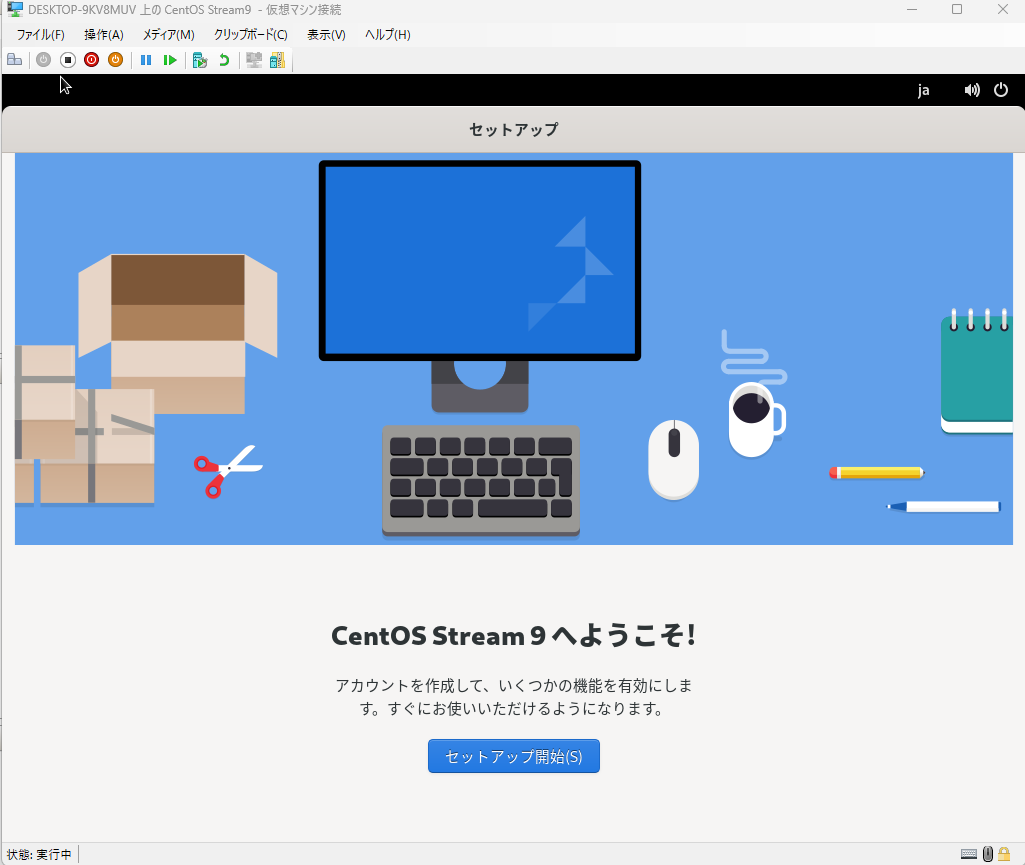This screenshot has height=865, width=1025.
Task: Open the power menu in GNOME top bar
Action: tap(1001, 90)
